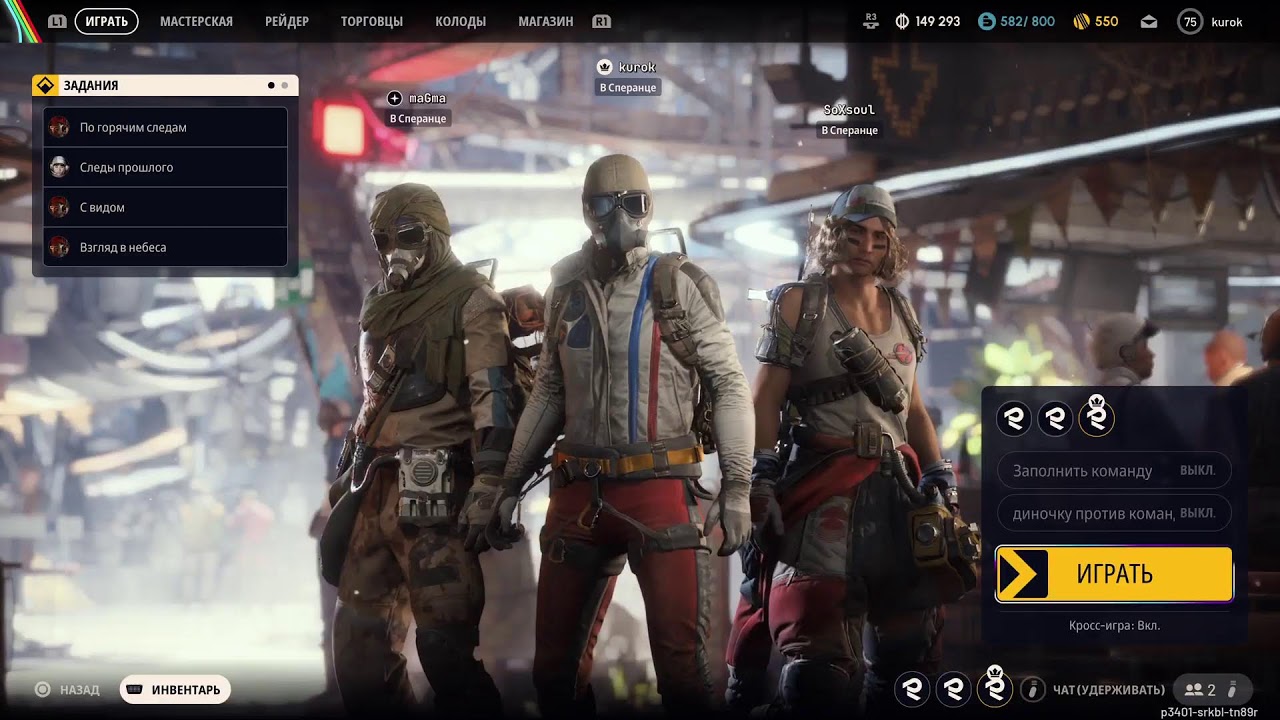Open the С видом quest row

(x=166, y=207)
